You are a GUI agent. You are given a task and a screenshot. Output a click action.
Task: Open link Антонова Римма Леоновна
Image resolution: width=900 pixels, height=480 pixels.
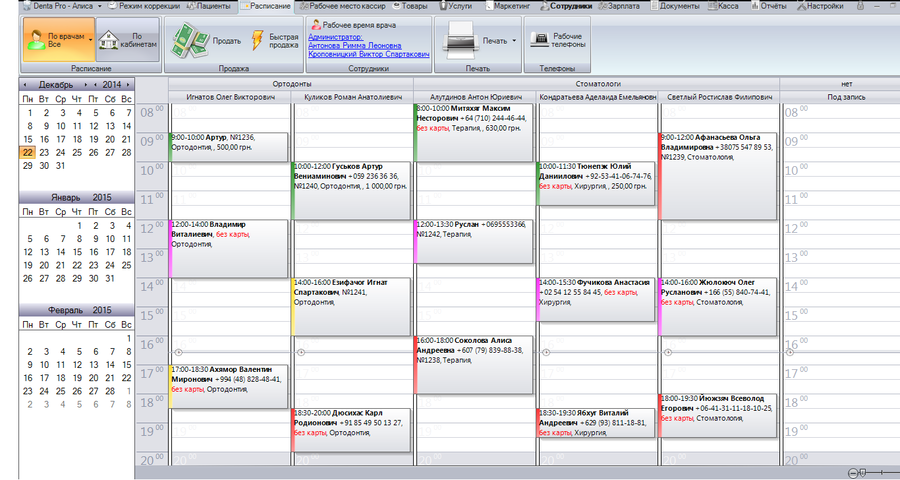pyautogui.click(x=355, y=45)
